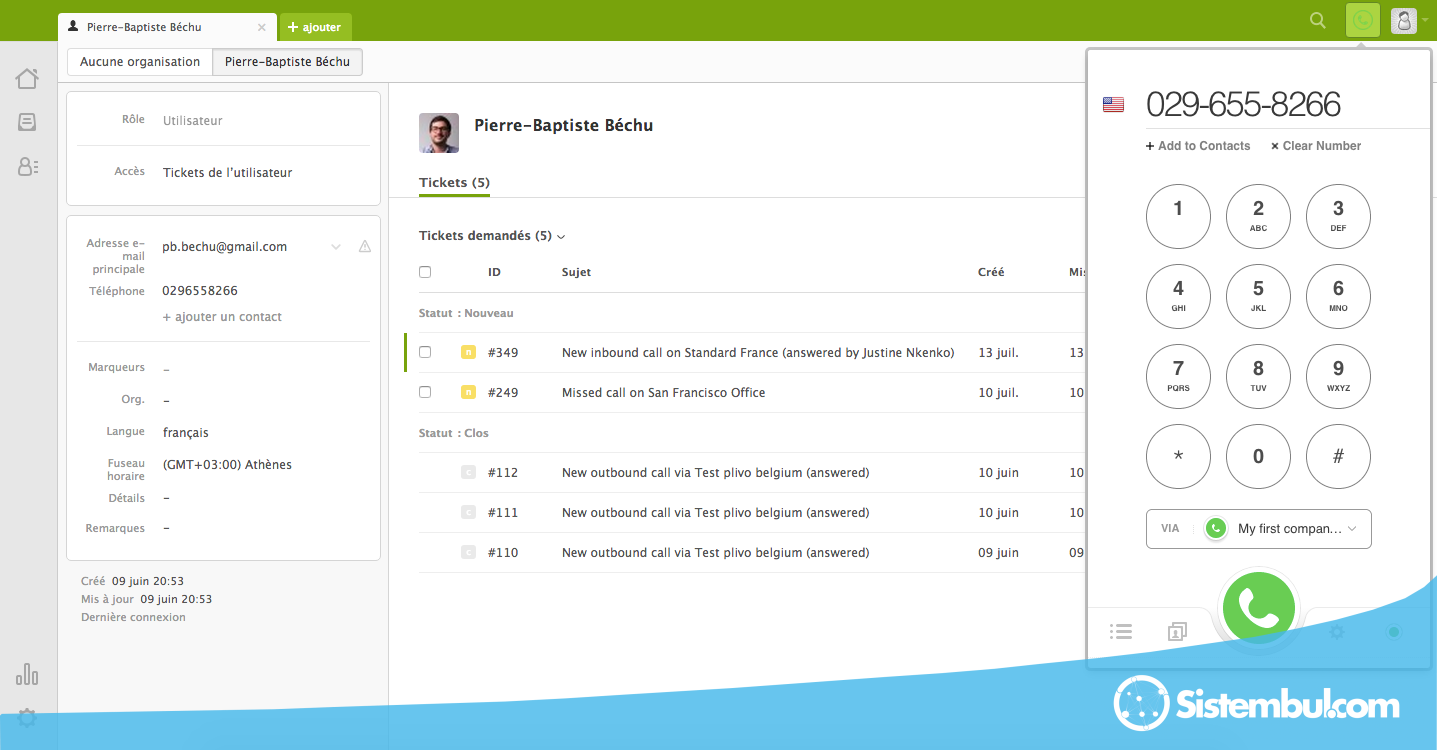Open the email address options chevron
The height and width of the screenshot is (750, 1437).
tap(336, 247)
